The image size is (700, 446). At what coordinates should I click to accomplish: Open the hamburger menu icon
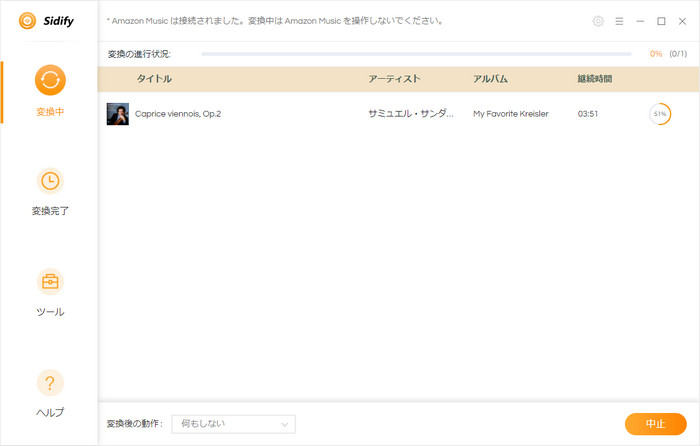click(619, 21)
